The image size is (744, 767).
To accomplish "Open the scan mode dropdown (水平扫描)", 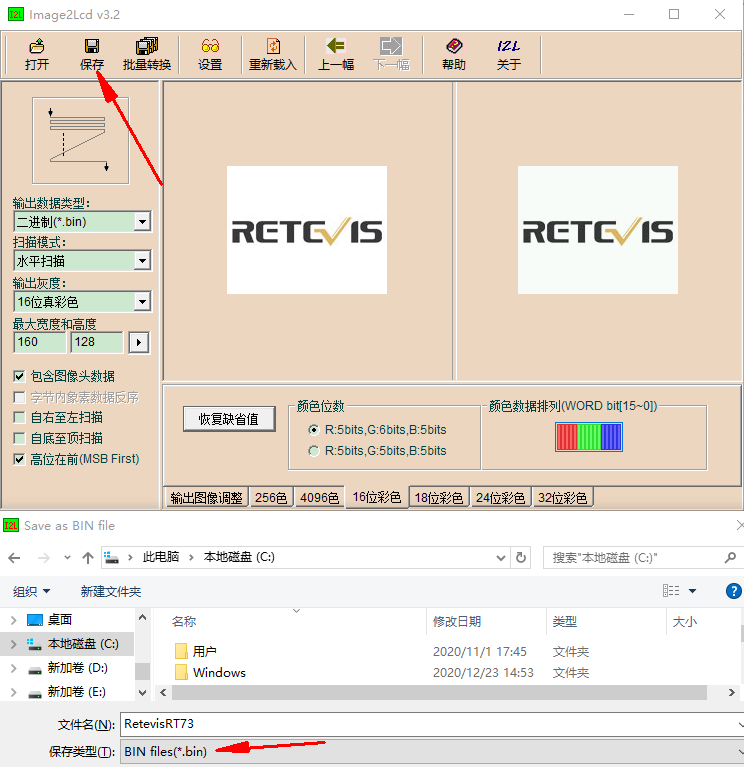I will [142, 261].
